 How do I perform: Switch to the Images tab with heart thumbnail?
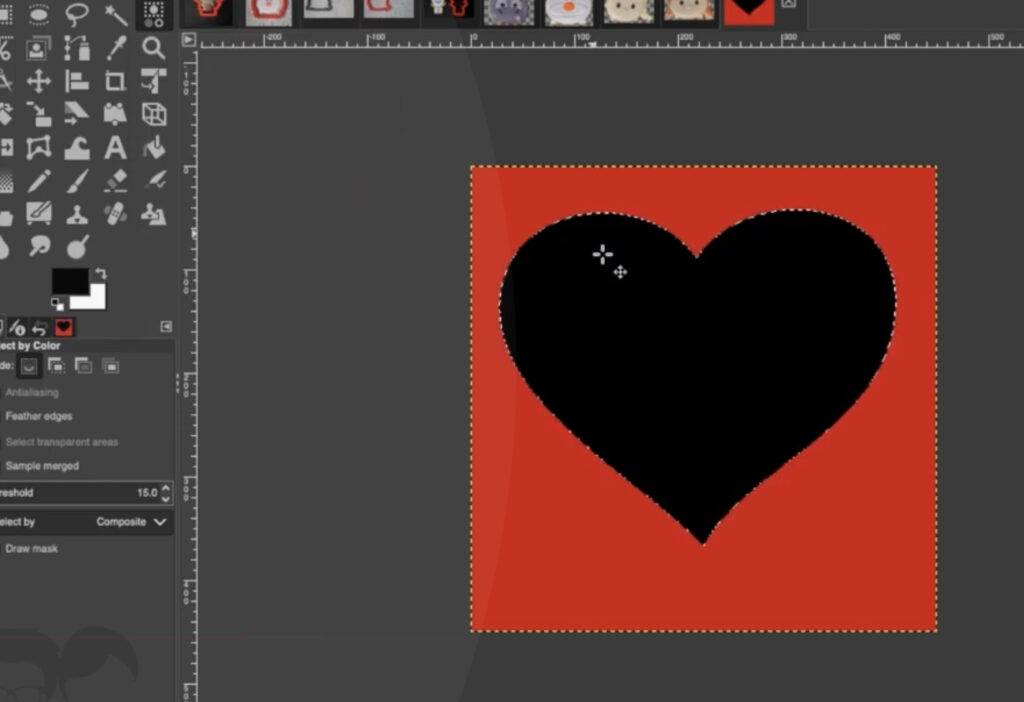pyautogui.click(x=63, y=327)
